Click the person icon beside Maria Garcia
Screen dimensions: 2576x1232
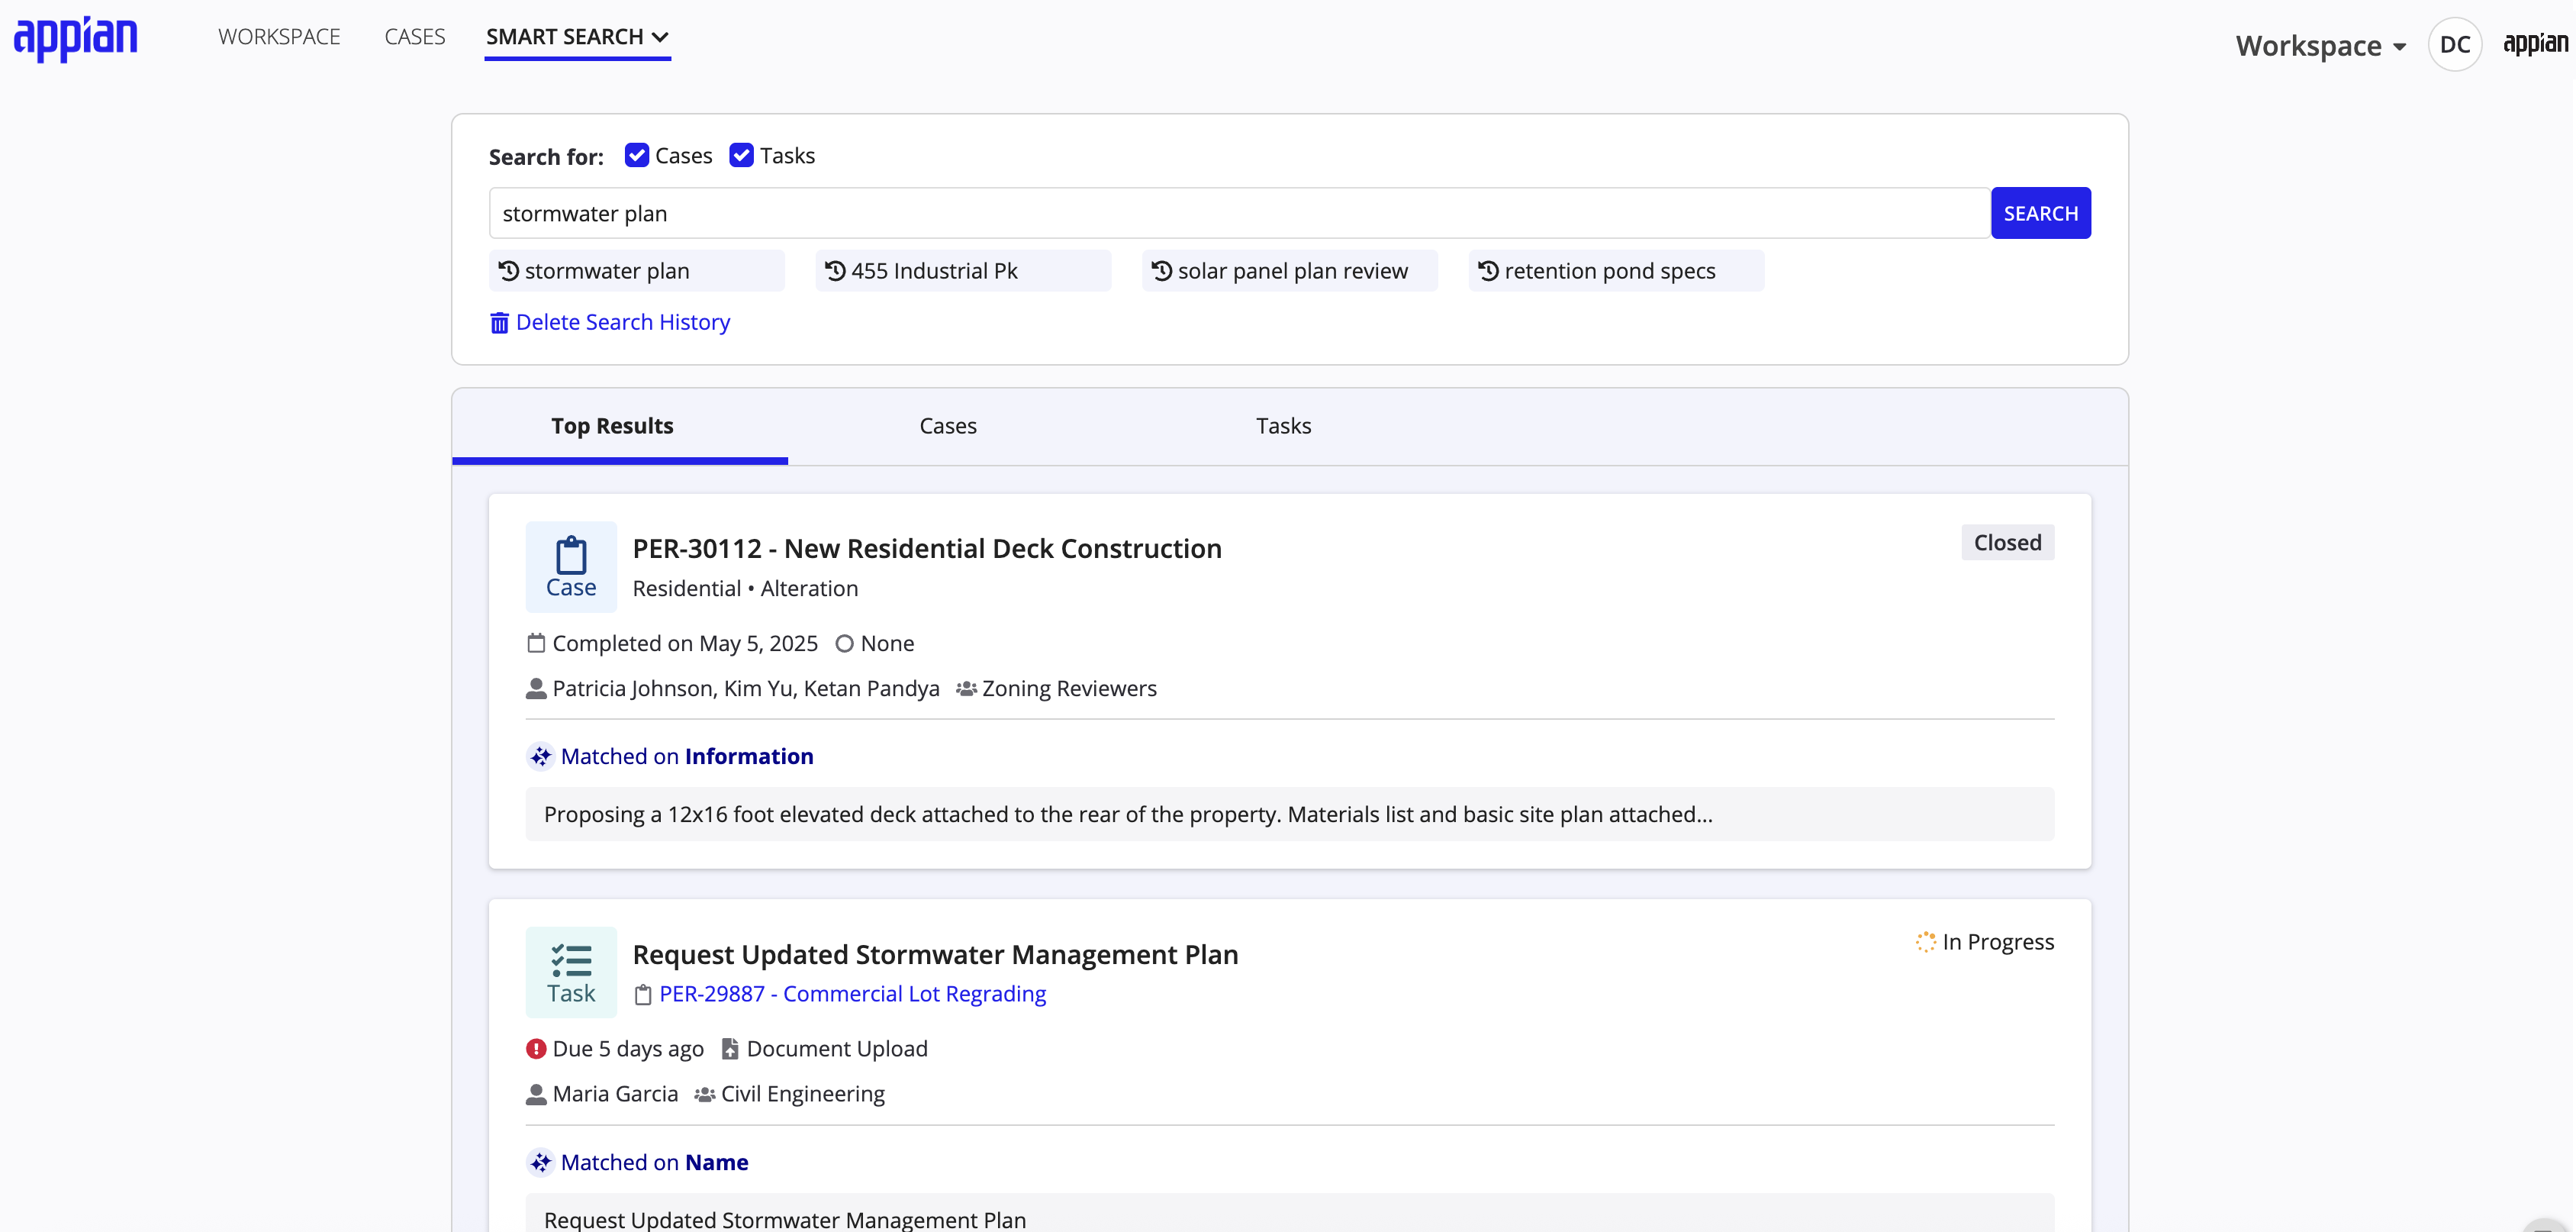click(536, 1095)
